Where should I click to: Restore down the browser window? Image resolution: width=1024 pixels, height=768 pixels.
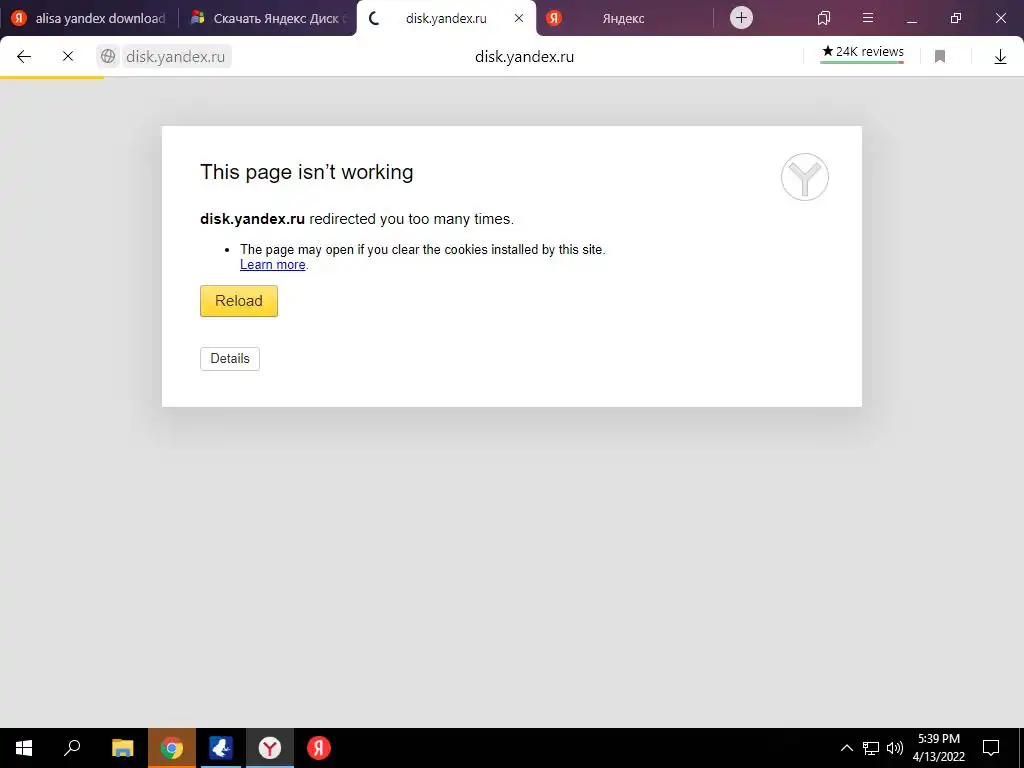[x=955, y=18]
